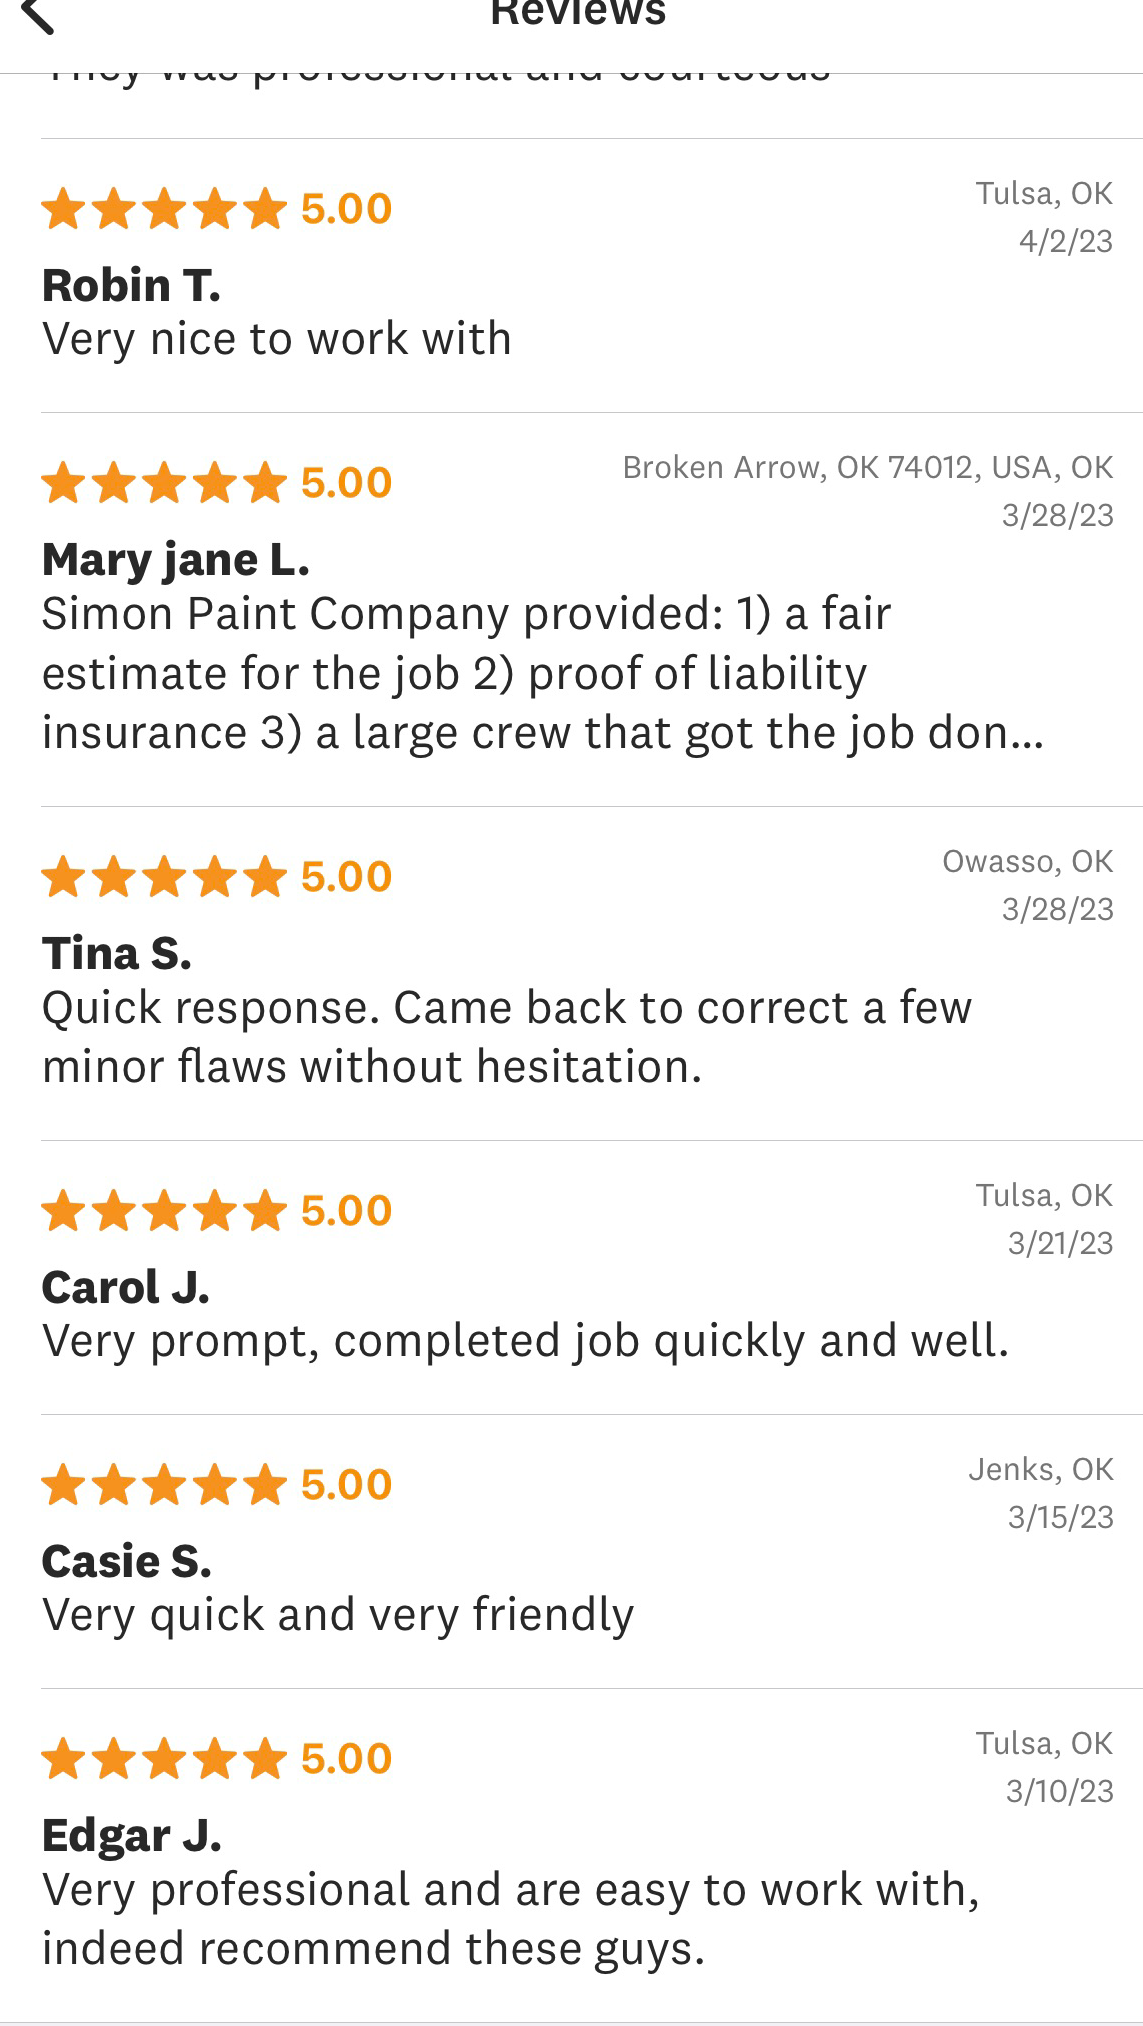This screenshot has height=2026, width=1143.
Task: Select reviewer name Tina S.
Action: point(117,954)
